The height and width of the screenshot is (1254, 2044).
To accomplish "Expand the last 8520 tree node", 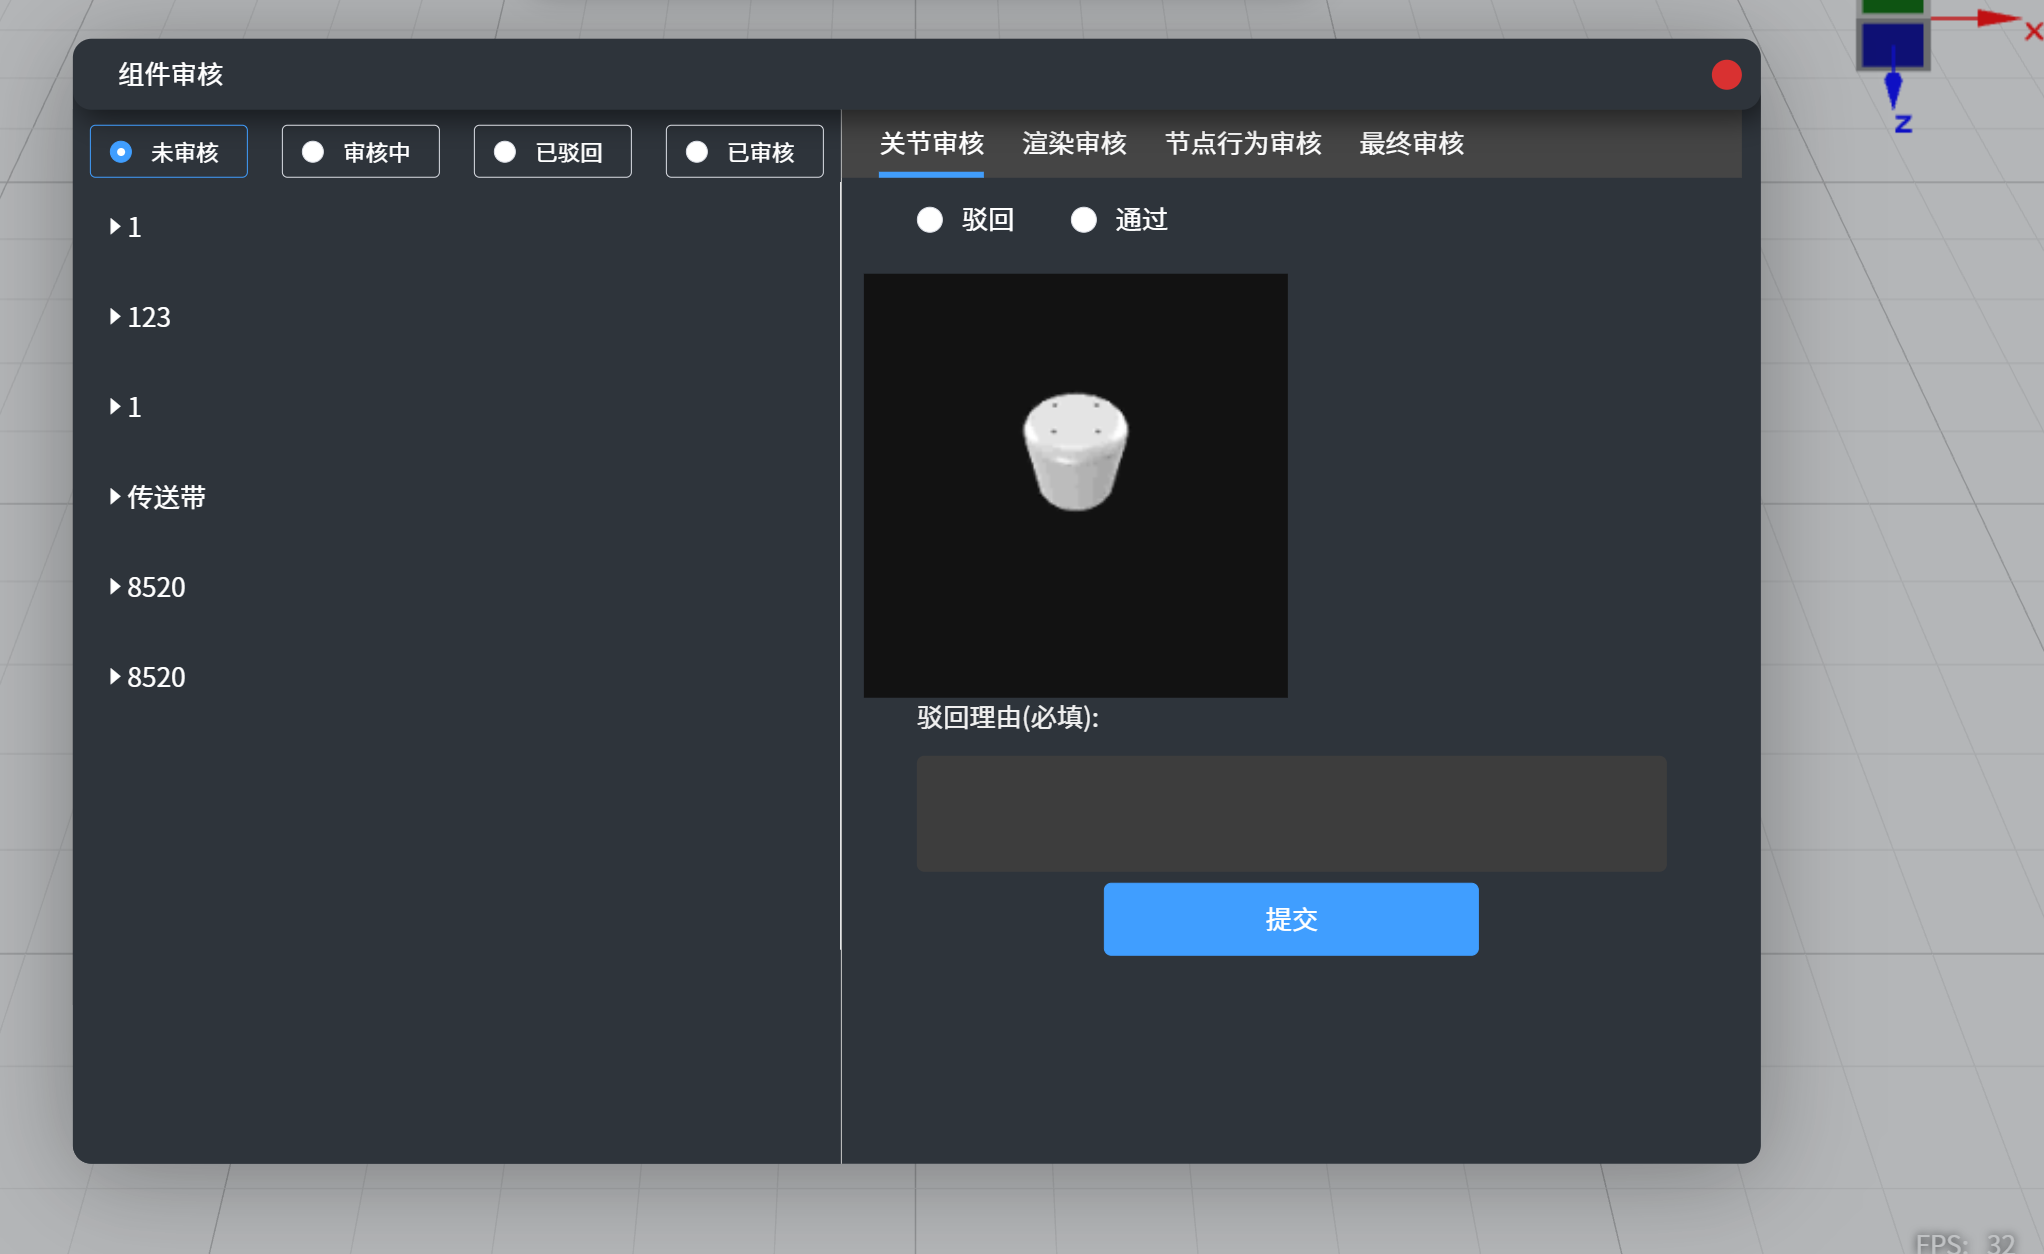I will [x=115, y=677].
